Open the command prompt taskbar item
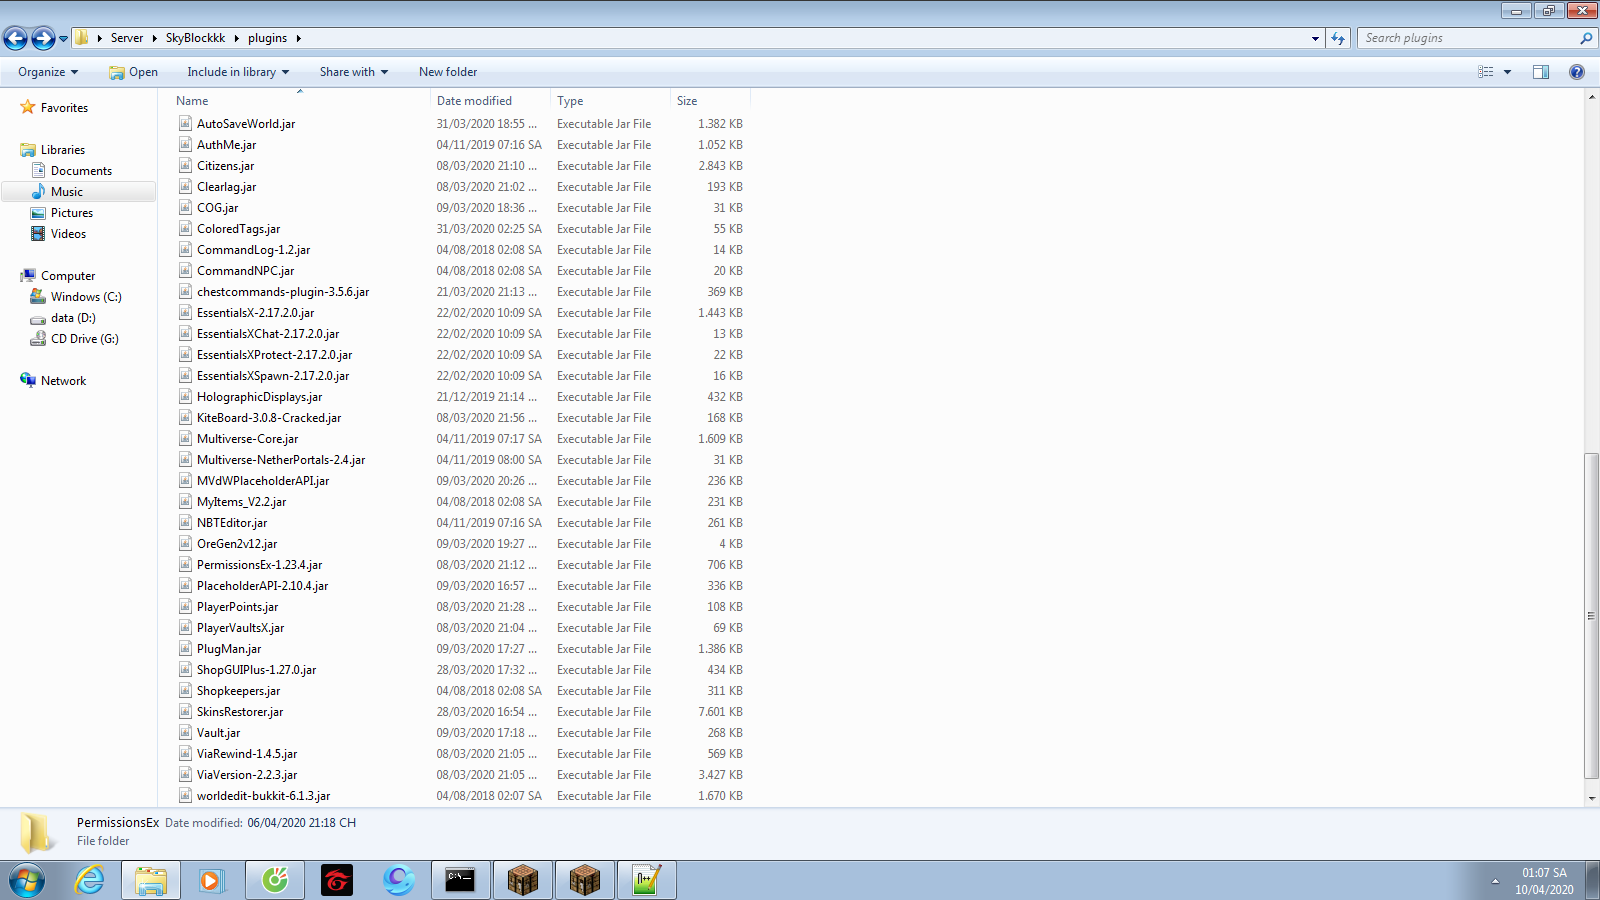Screen dimensions: 1600x900 (461, 880)
